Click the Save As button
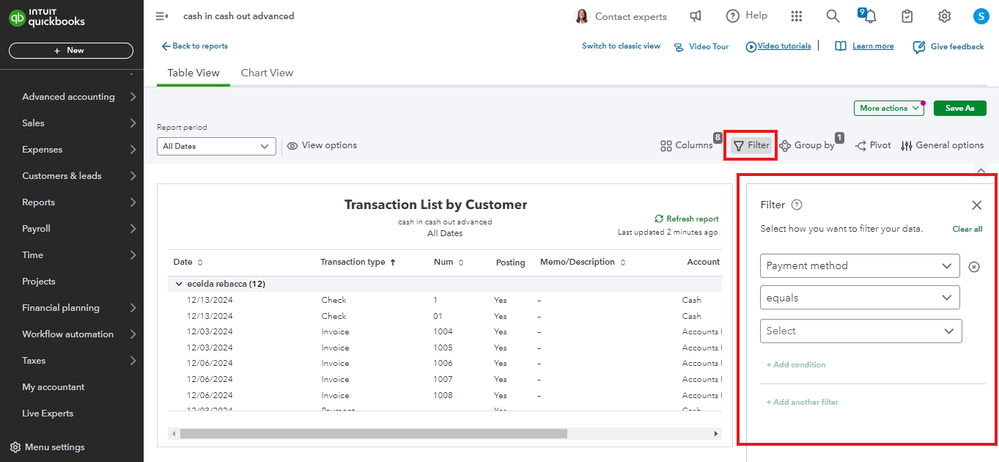This screenshot has height=462, width=999. pos(959,108)
